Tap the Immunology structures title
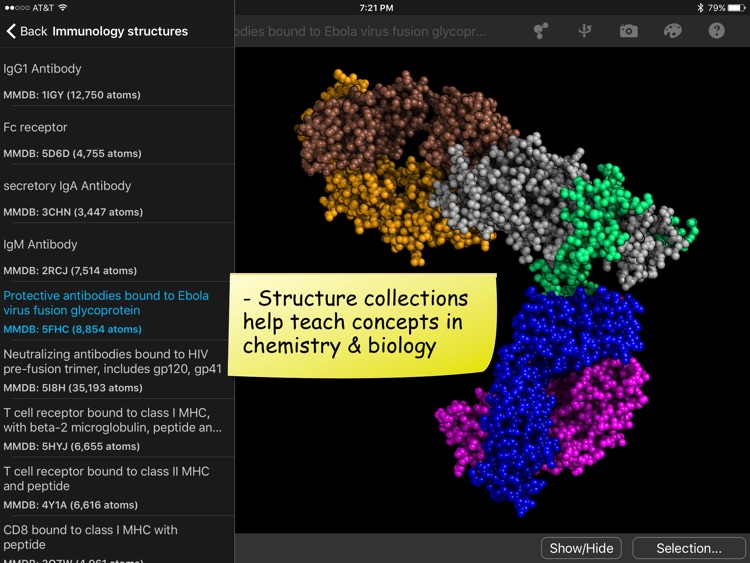750x563 pixels. (x=120, y=31)
